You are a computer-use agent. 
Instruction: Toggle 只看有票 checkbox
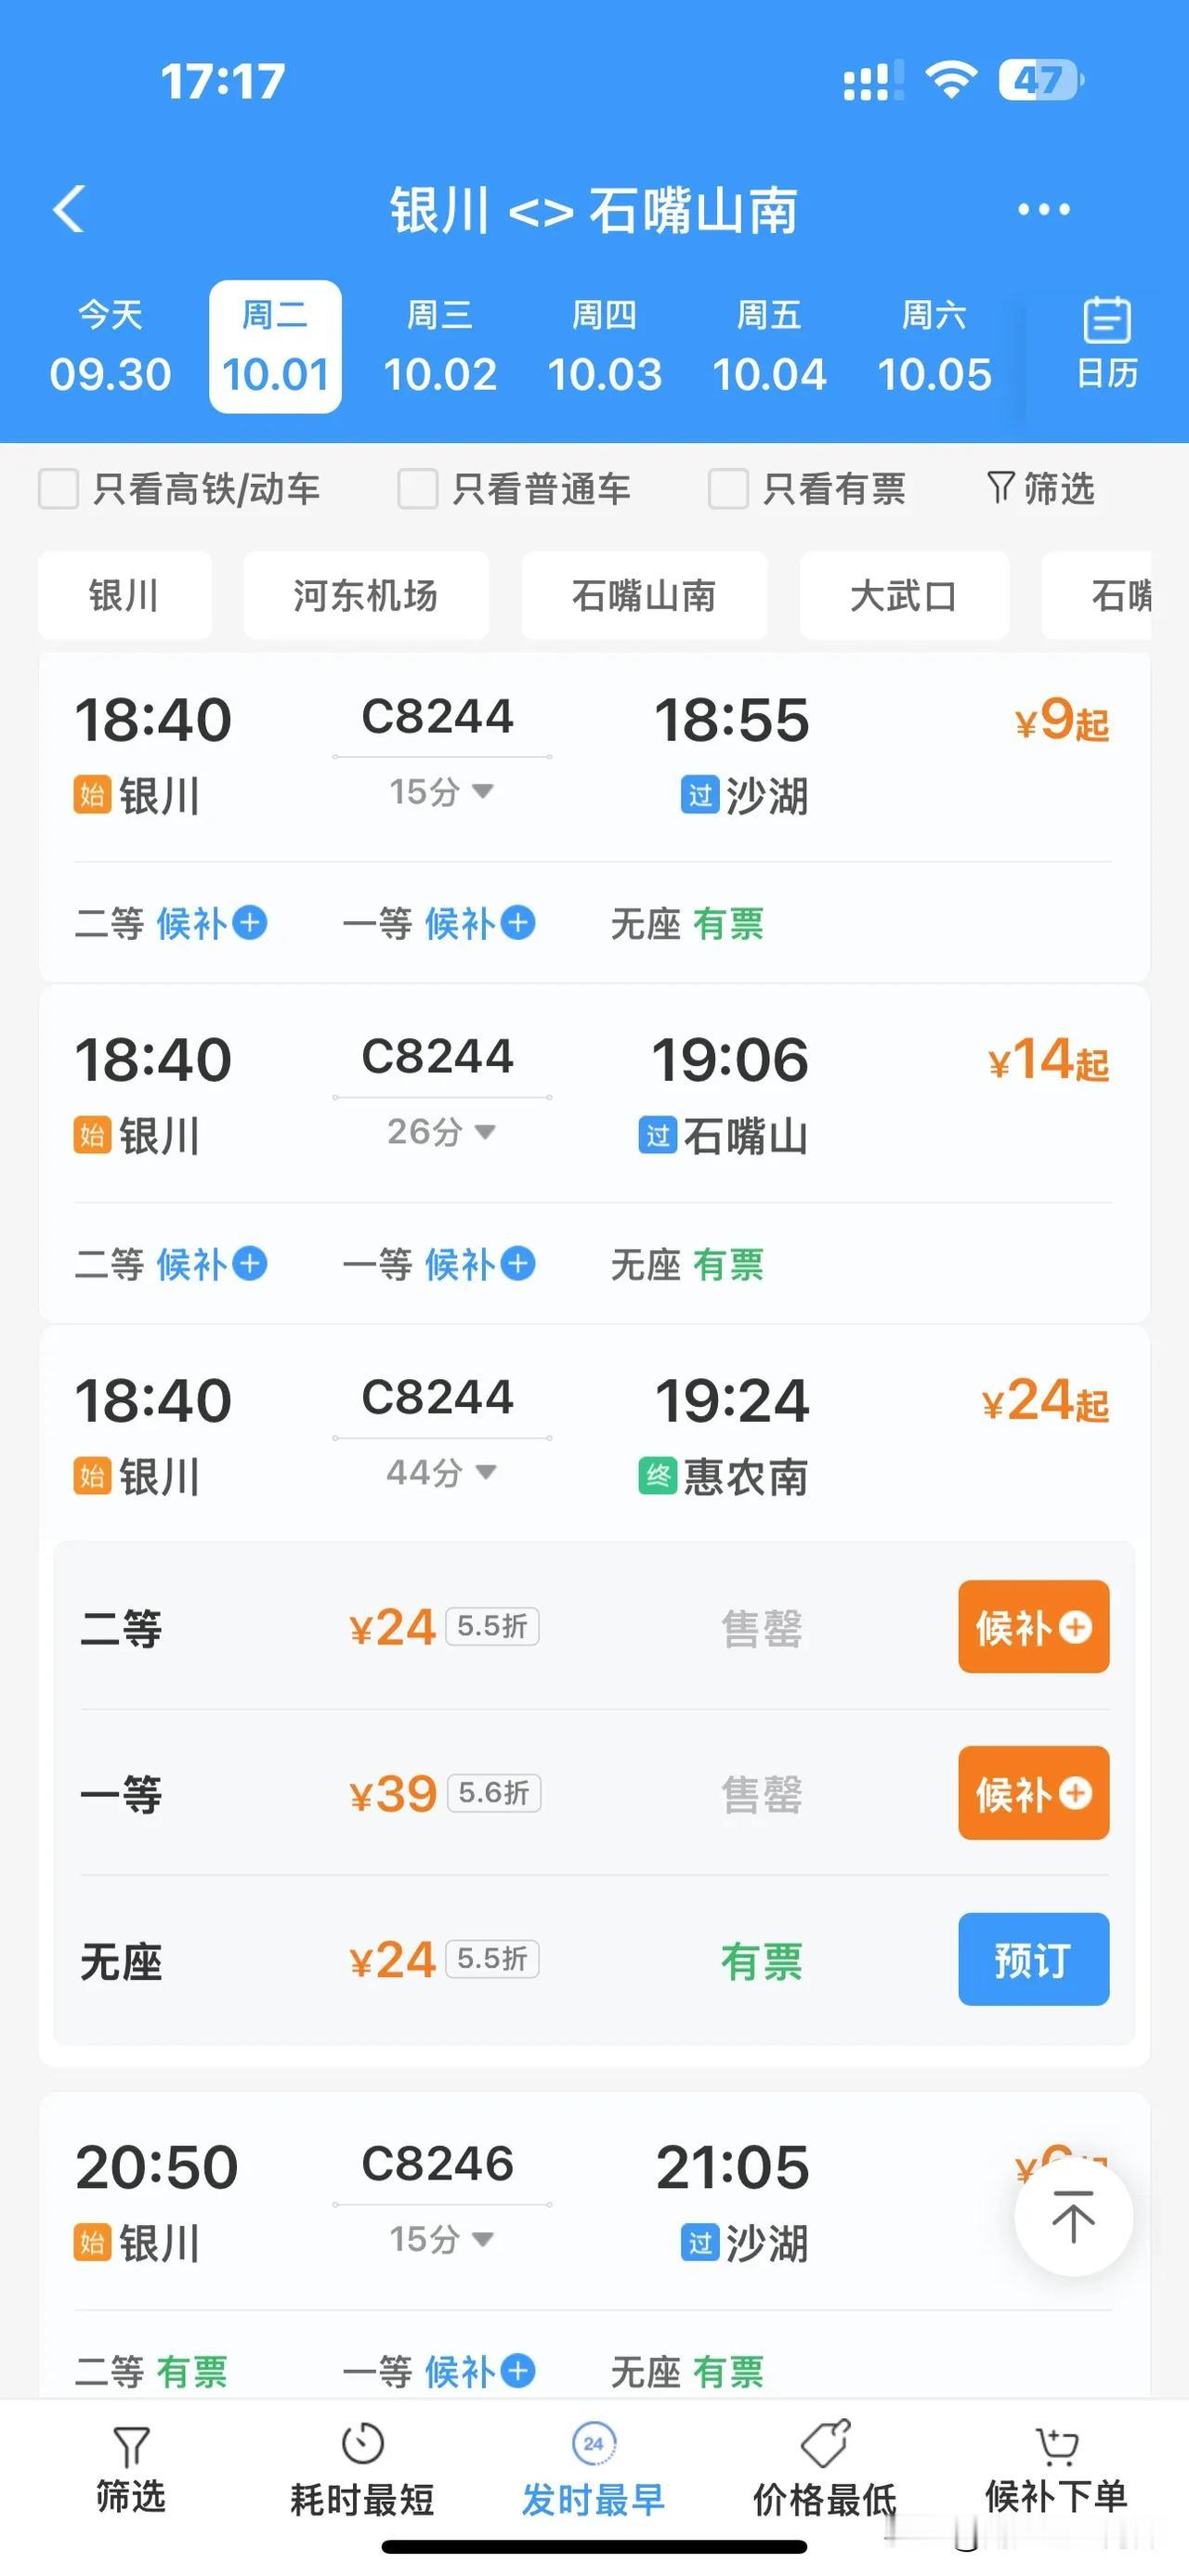728,489
